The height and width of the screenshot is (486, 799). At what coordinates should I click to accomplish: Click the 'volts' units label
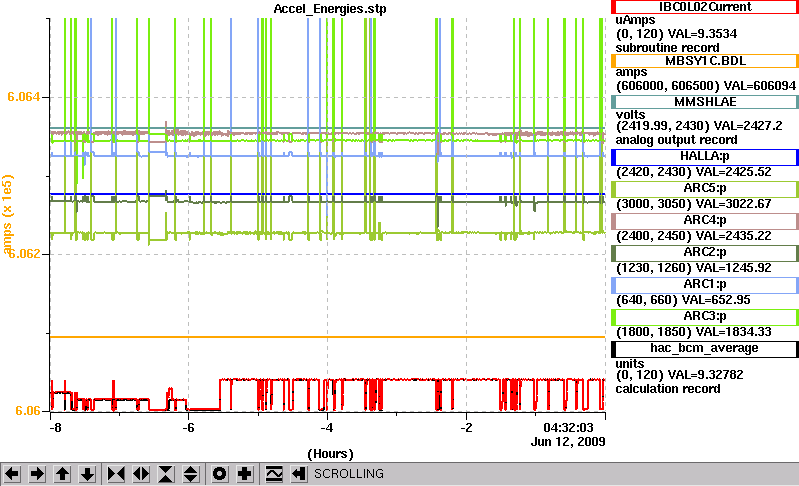[630, 115]
